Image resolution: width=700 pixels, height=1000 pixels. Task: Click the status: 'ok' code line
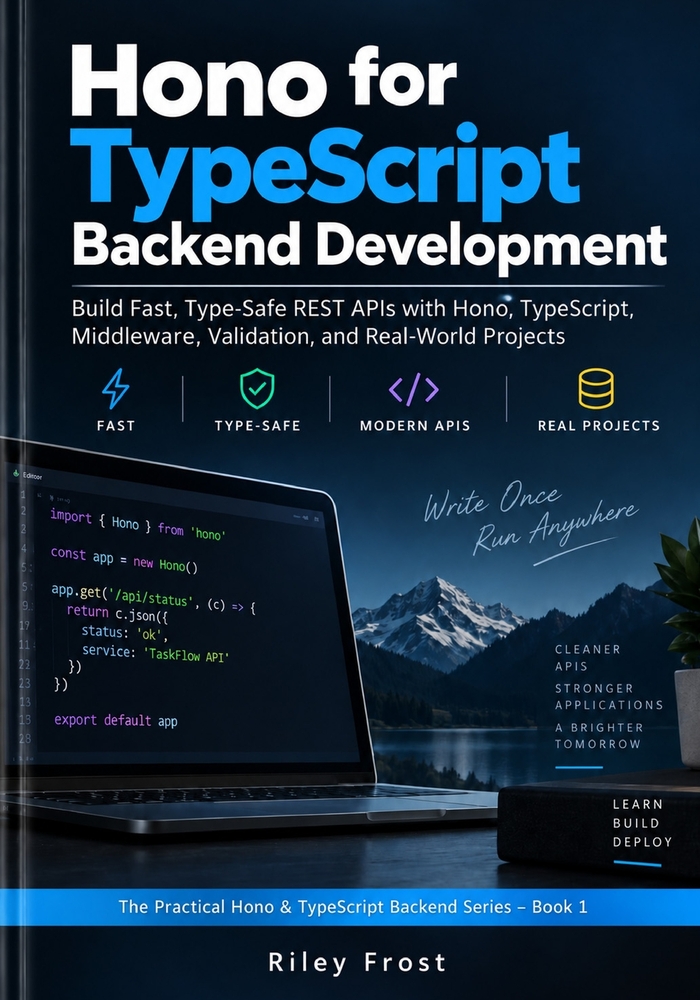[125, 633]
